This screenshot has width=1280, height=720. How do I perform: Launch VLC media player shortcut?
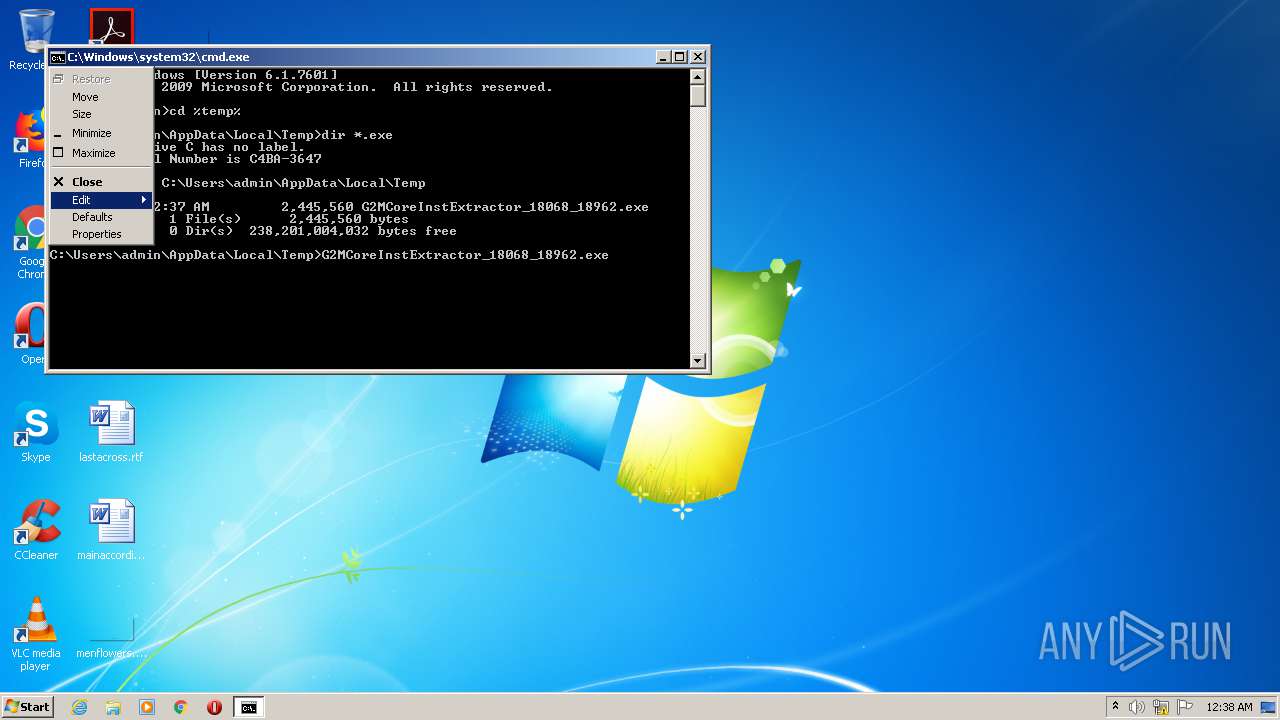[x=36, y=634]
